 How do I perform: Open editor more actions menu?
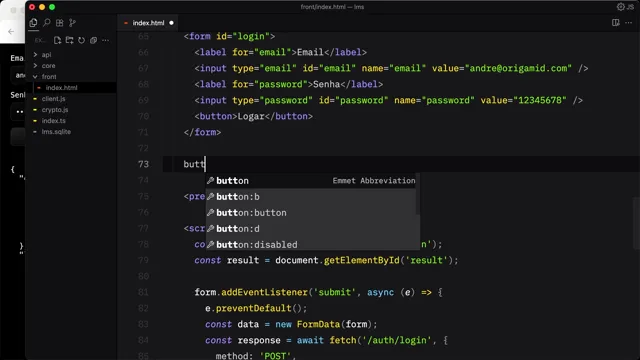pyautogui.click(x=629, y=22)
